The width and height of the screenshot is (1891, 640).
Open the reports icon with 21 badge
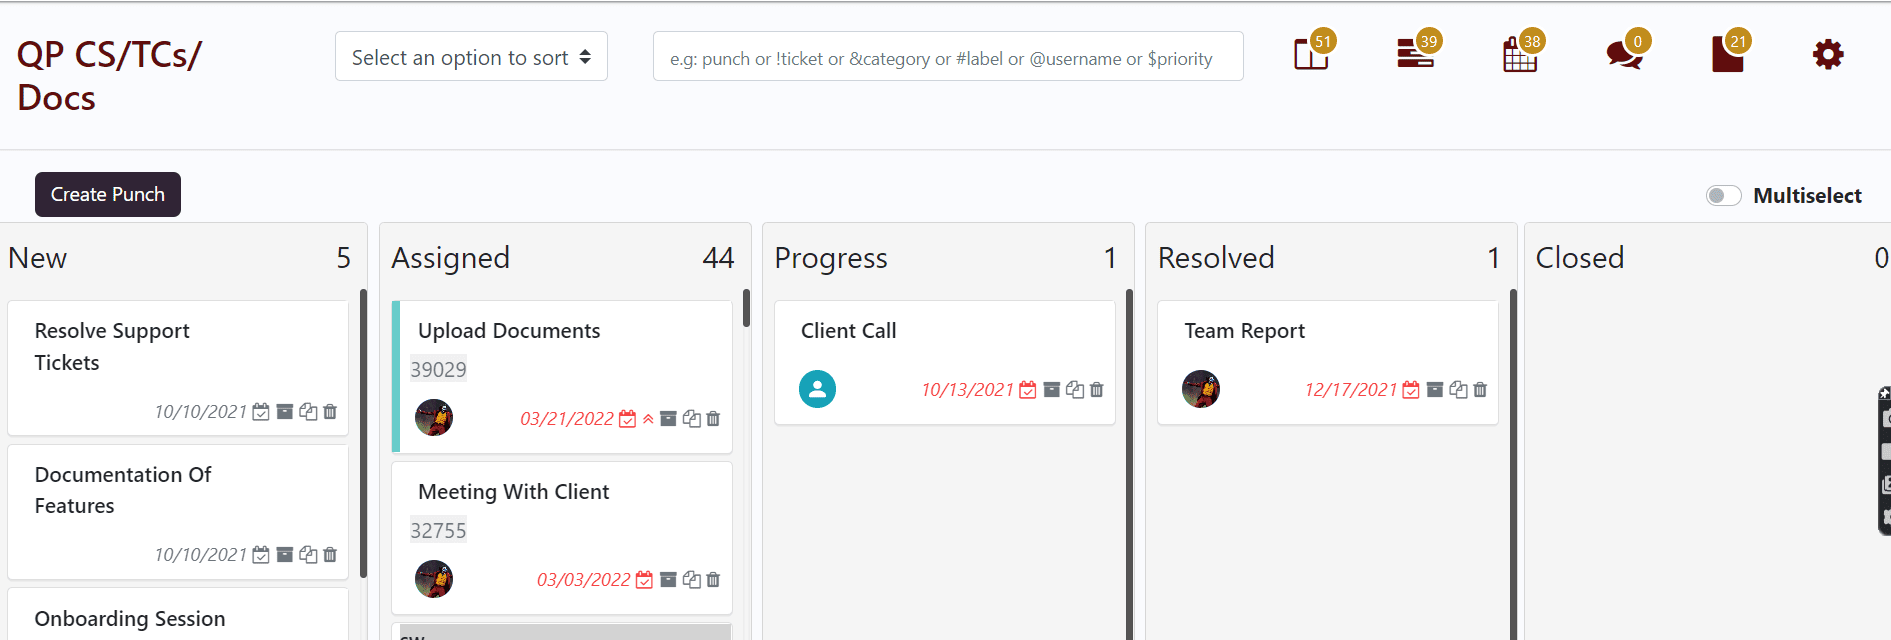1728,54
